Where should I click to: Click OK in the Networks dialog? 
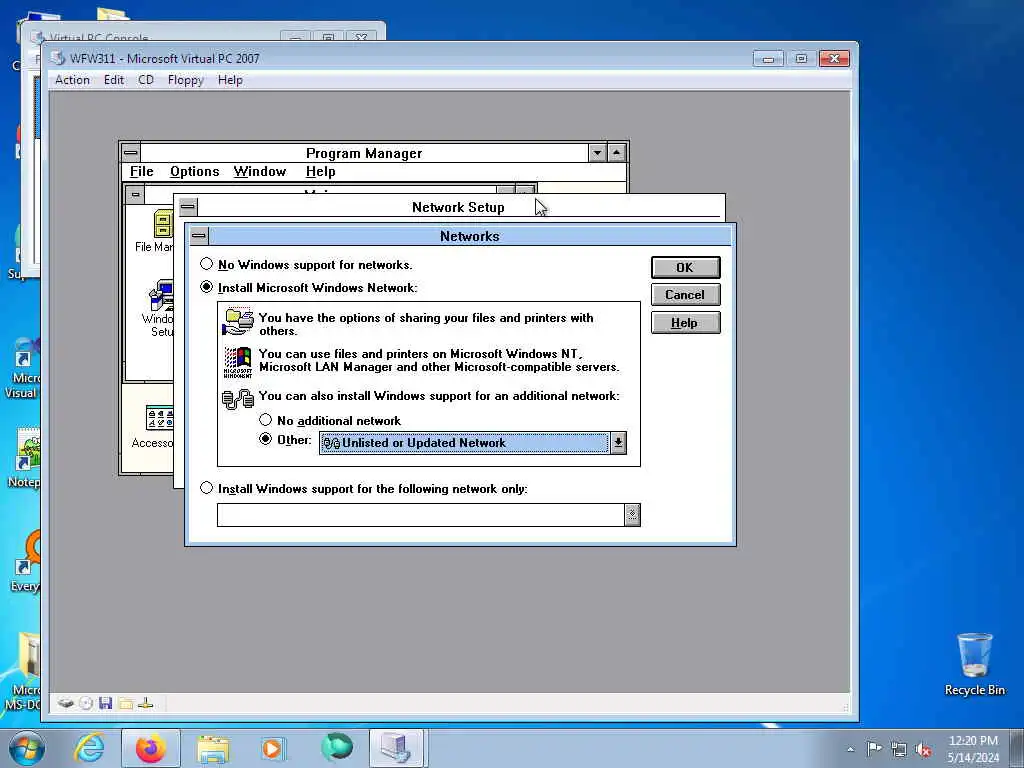point(685,267)
